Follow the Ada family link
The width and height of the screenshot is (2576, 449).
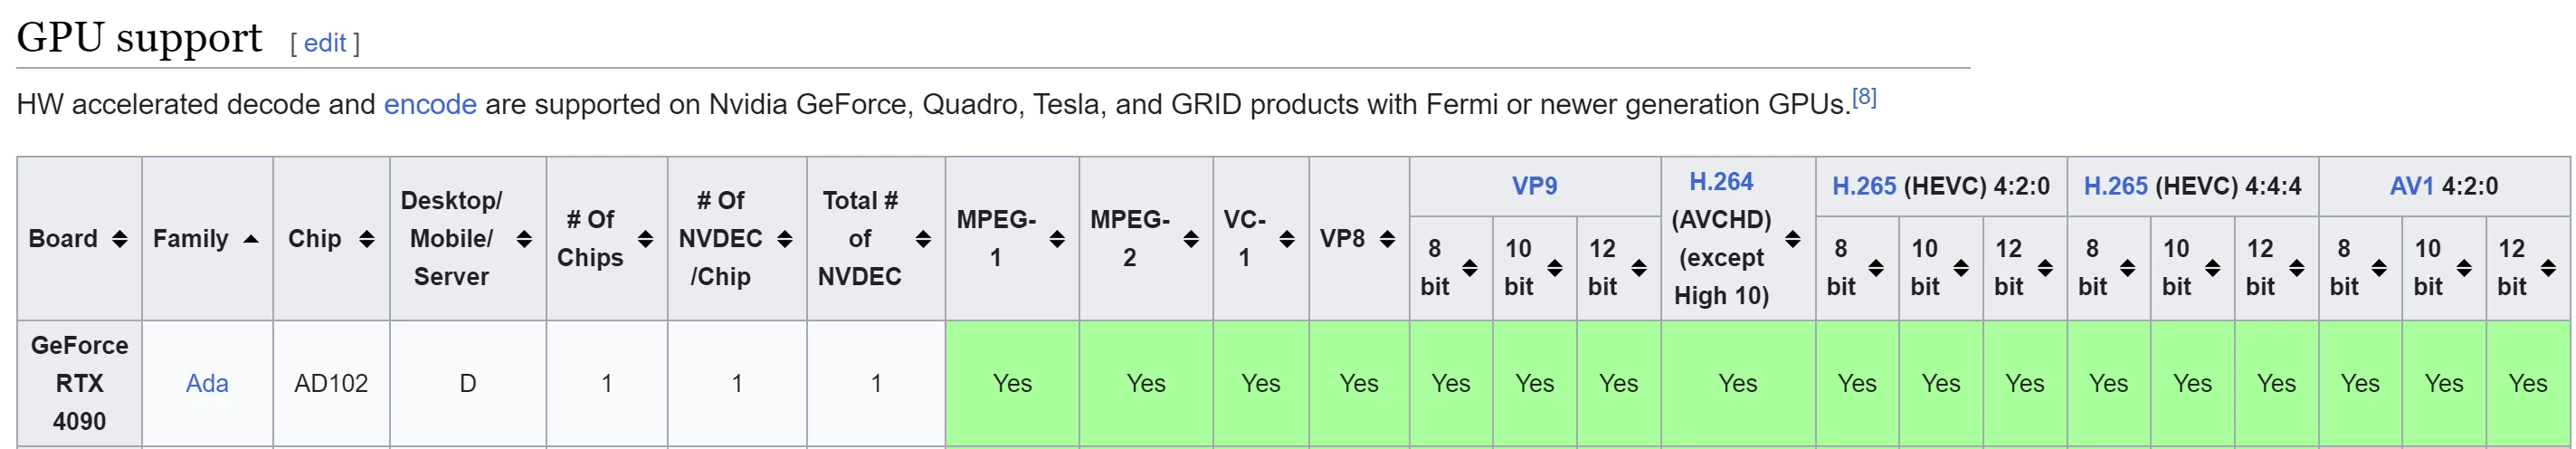[x=207, y=383]
